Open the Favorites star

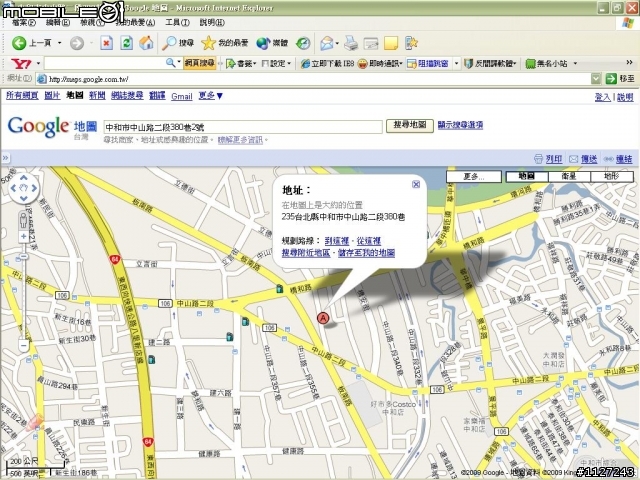[208, 43]
